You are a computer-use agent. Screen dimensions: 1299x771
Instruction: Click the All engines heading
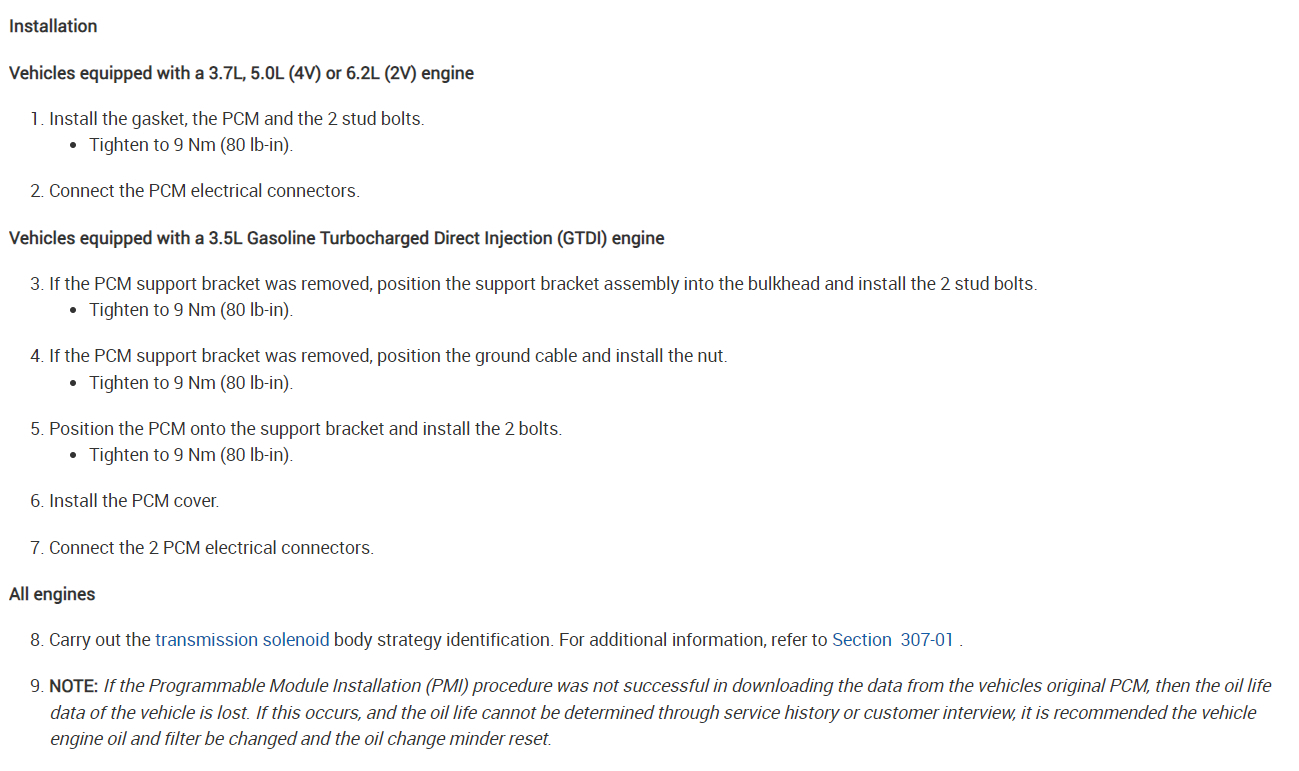52,594
